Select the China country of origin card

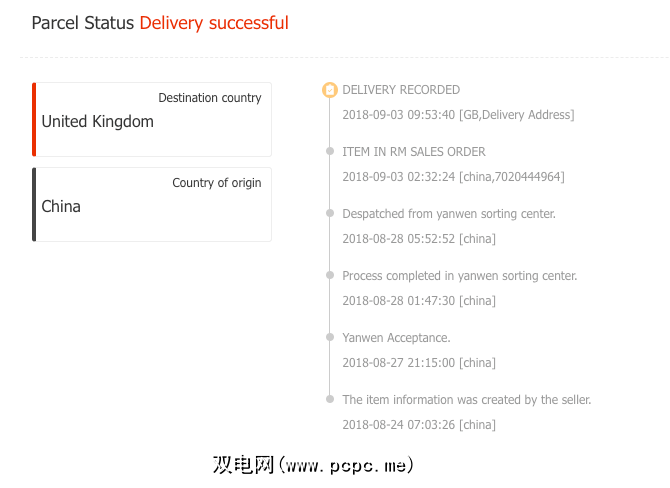(x=152, y=205)
